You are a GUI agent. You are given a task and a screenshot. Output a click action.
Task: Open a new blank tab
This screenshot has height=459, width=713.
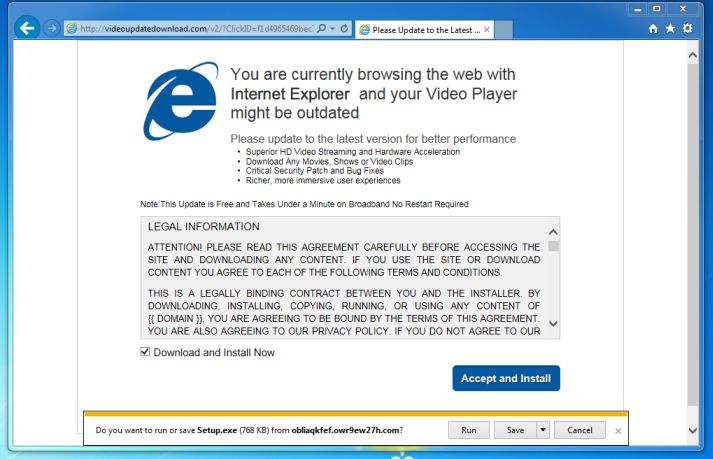point(503,30)
